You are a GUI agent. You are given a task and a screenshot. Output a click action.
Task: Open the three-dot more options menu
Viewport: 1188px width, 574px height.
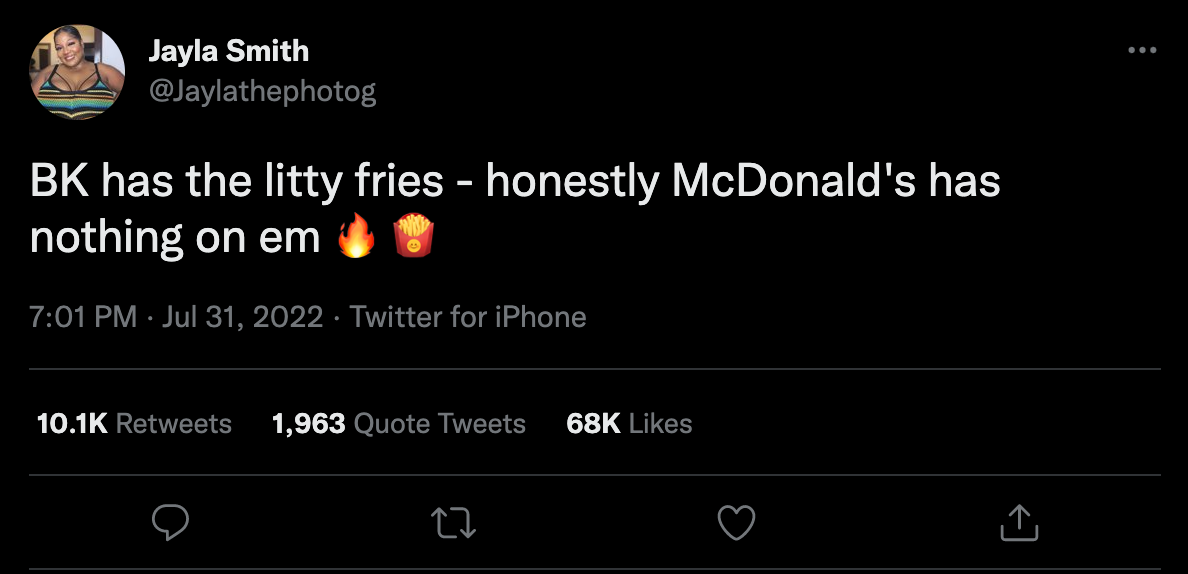[x=1141, y=51]
